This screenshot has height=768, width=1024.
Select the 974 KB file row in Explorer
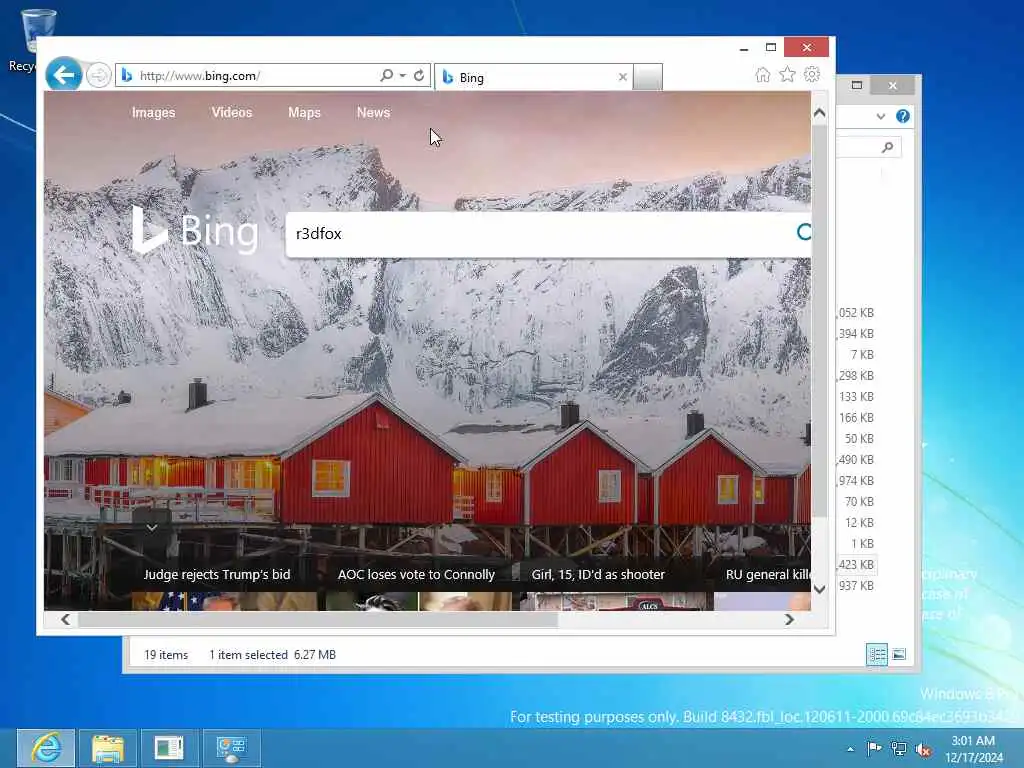pyautogui.click(x=856, y=480)
